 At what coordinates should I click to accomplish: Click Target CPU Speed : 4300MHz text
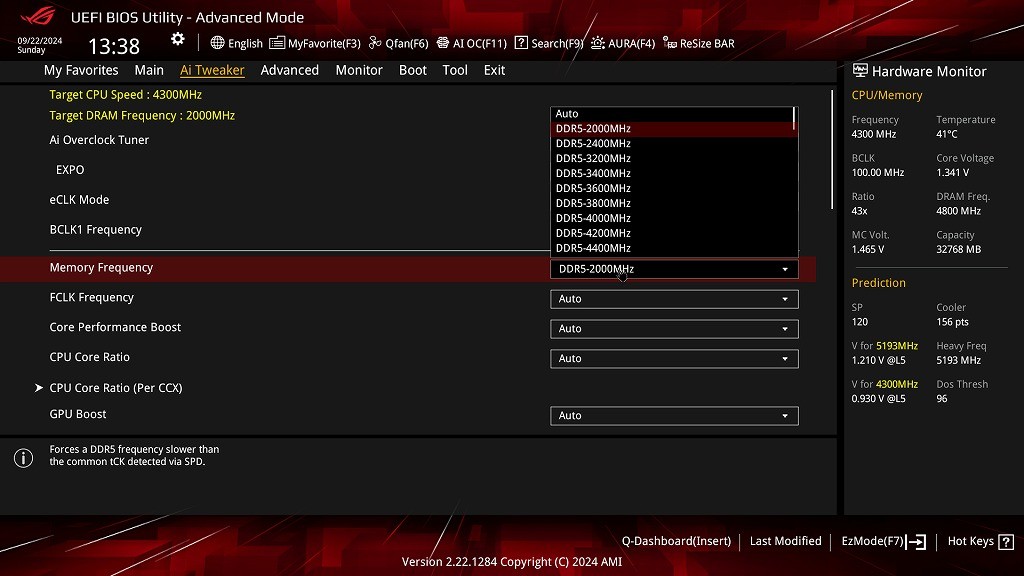[x=125, y=95]
